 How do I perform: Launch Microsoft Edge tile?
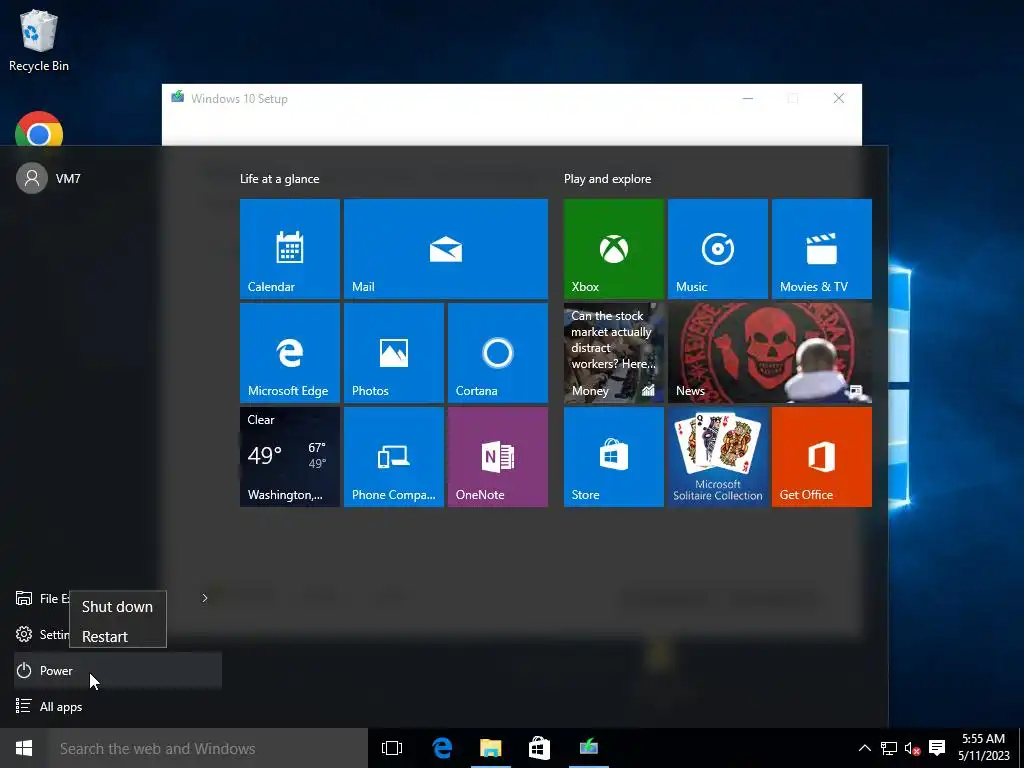289,353
